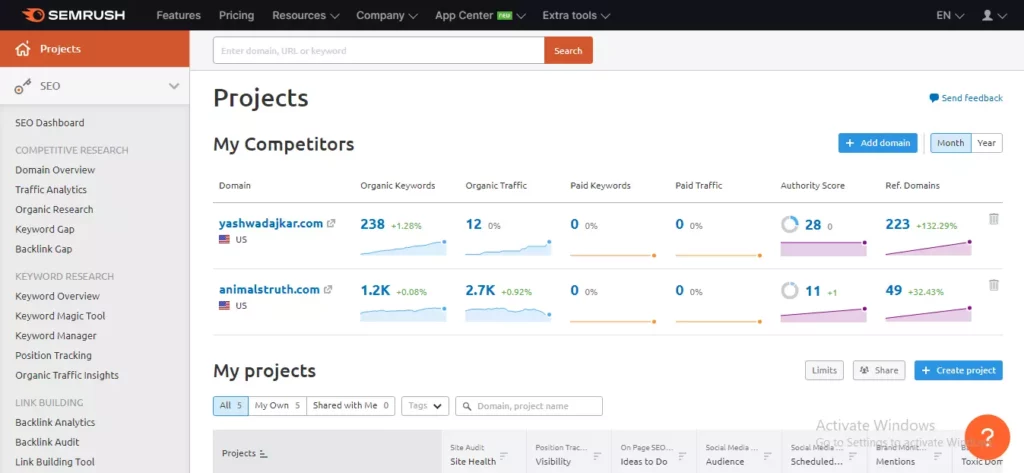Open the yashwadajkar.com domain link
The image size is (1024, 473).
click(x=271, y=223)
